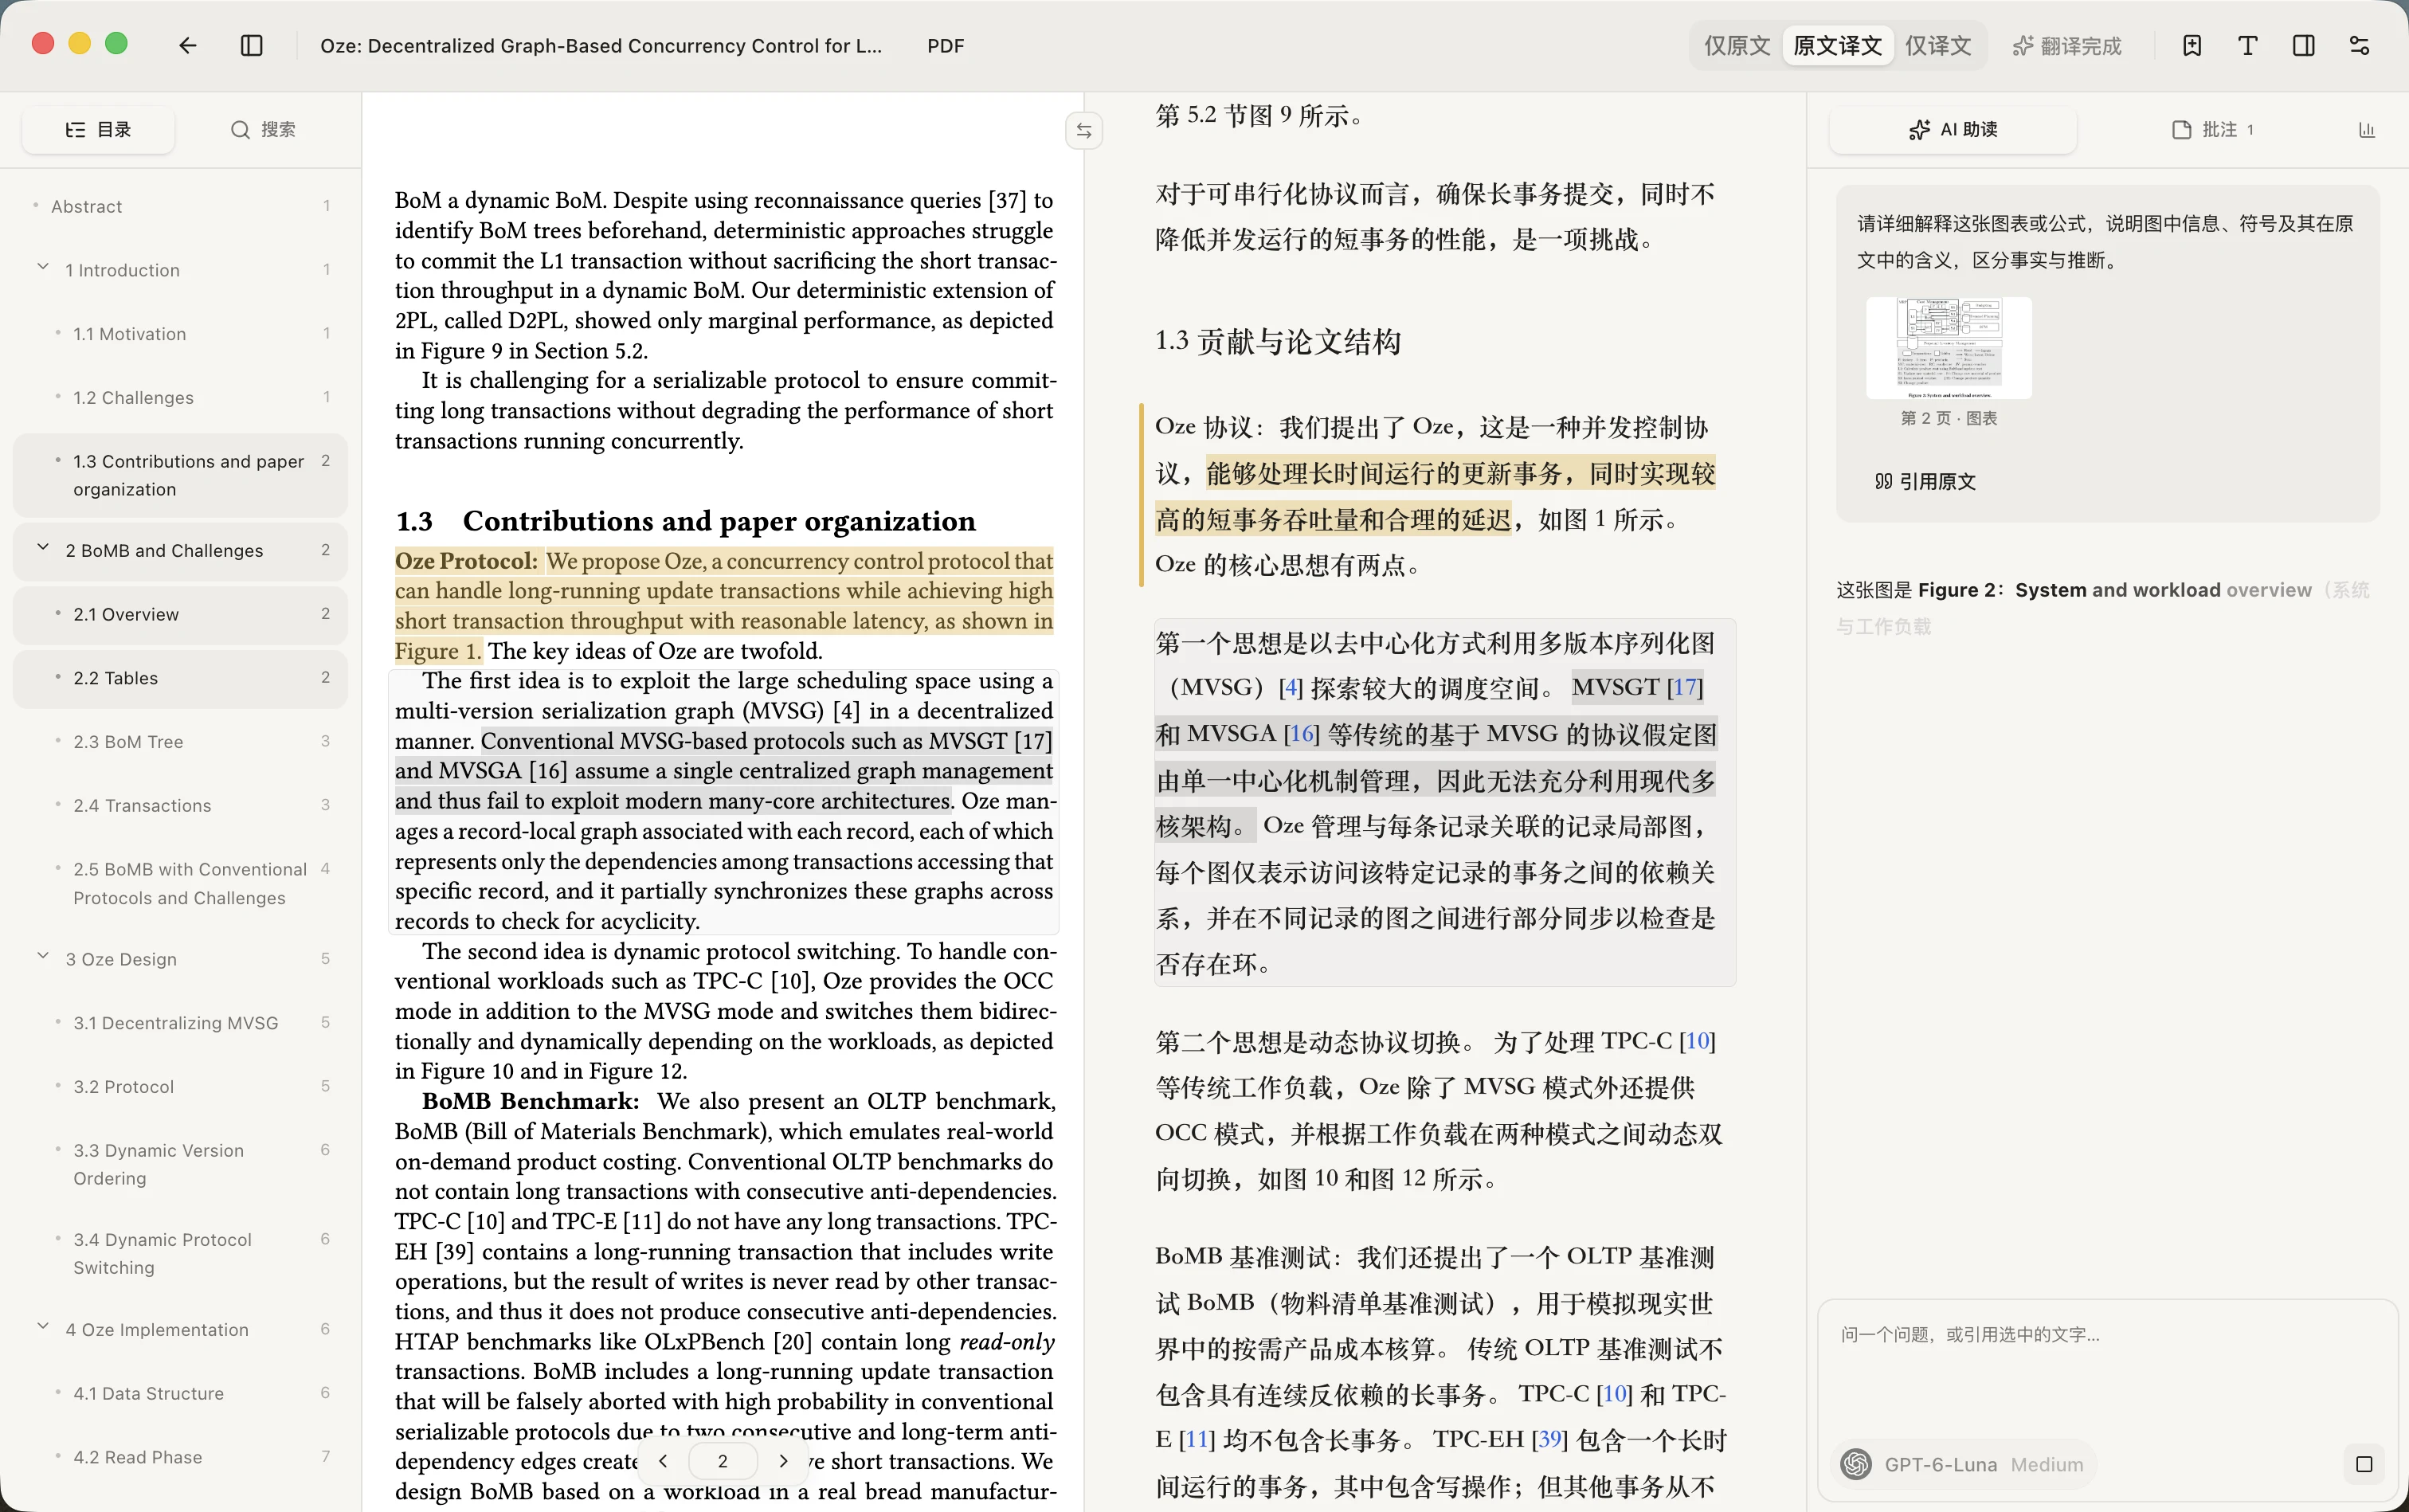Open 2.4 Transactions outline entry
The image size is (2409, 1512).
point(181,806)
